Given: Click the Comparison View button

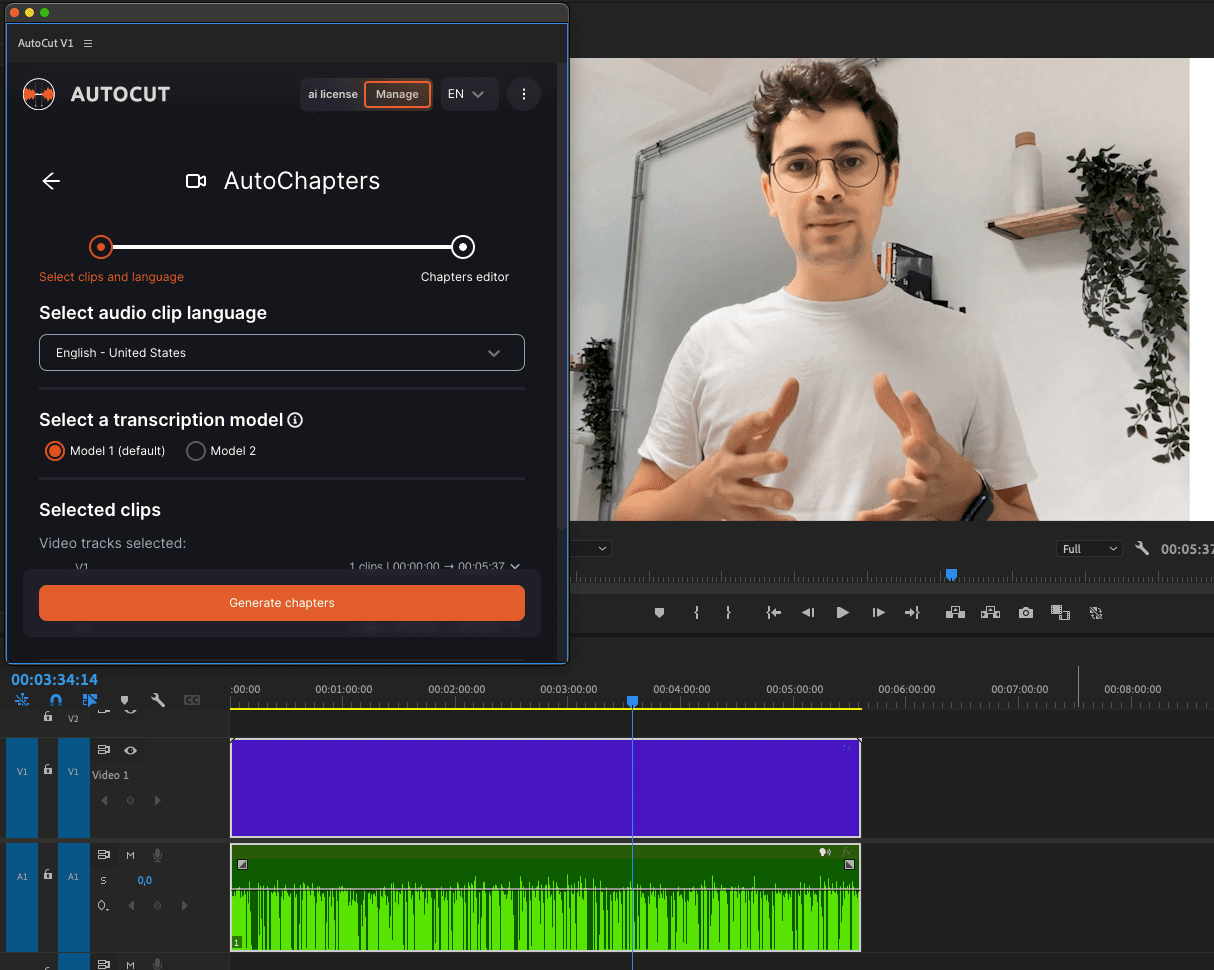Looking at the screenshot, I should pyautogui.click(x=1061, y=613).
